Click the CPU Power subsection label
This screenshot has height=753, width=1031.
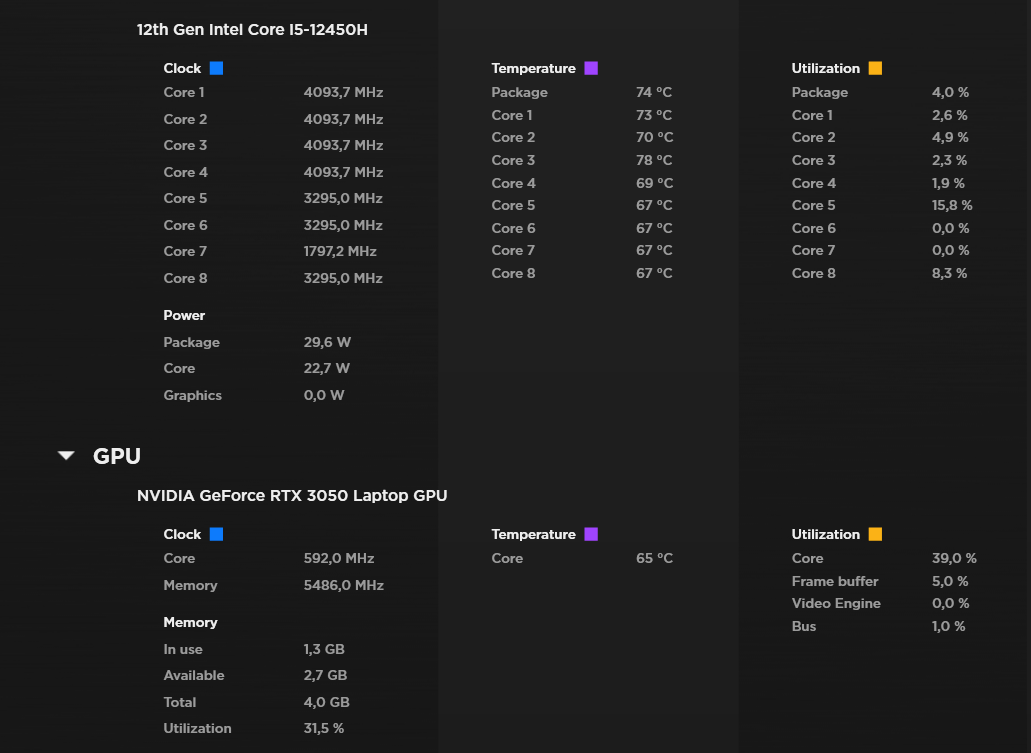[x=184, y=316]
